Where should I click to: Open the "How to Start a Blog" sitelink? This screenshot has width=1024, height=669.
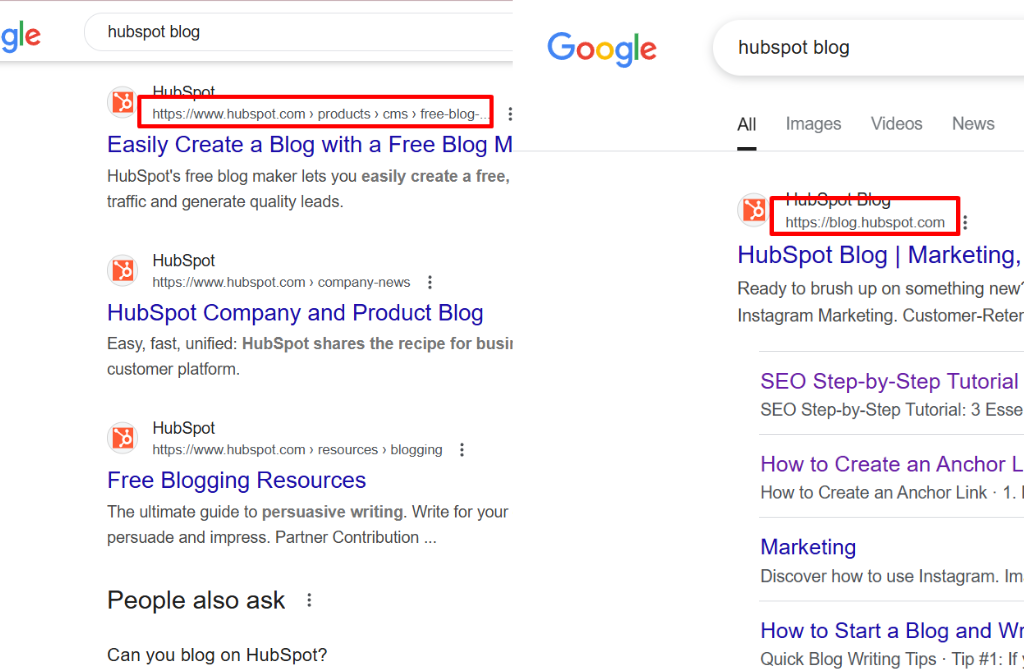pos(890,631)
